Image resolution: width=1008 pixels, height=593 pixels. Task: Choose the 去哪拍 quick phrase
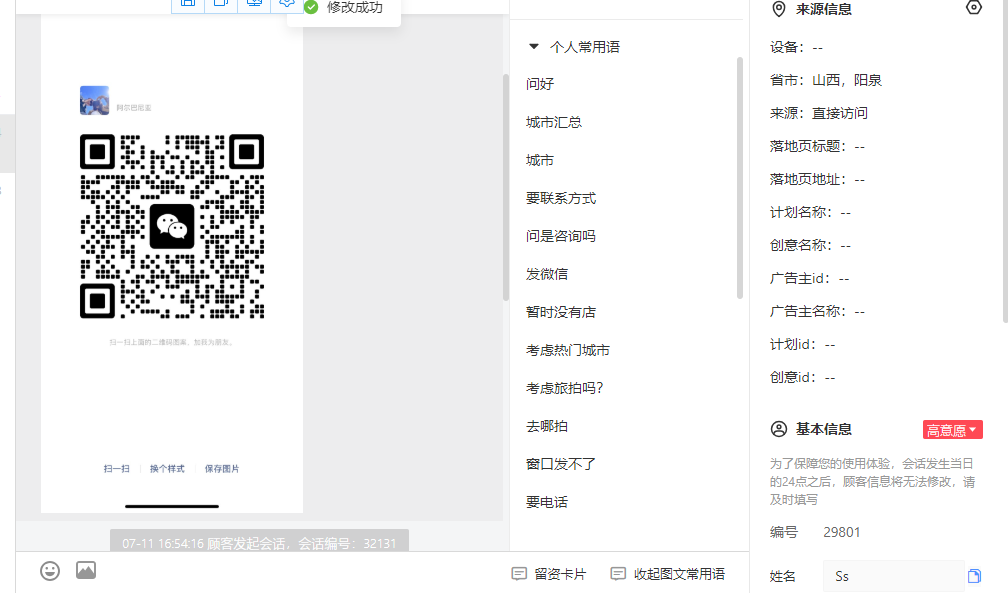point(547,426)
